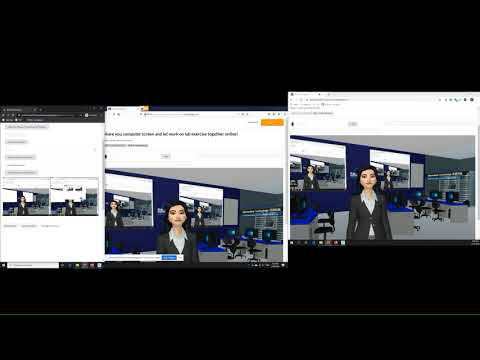The width and height of the screenshot is (480, 360).
Task: Click the blue button below the middle 3D scene
Action: point(169,258)
